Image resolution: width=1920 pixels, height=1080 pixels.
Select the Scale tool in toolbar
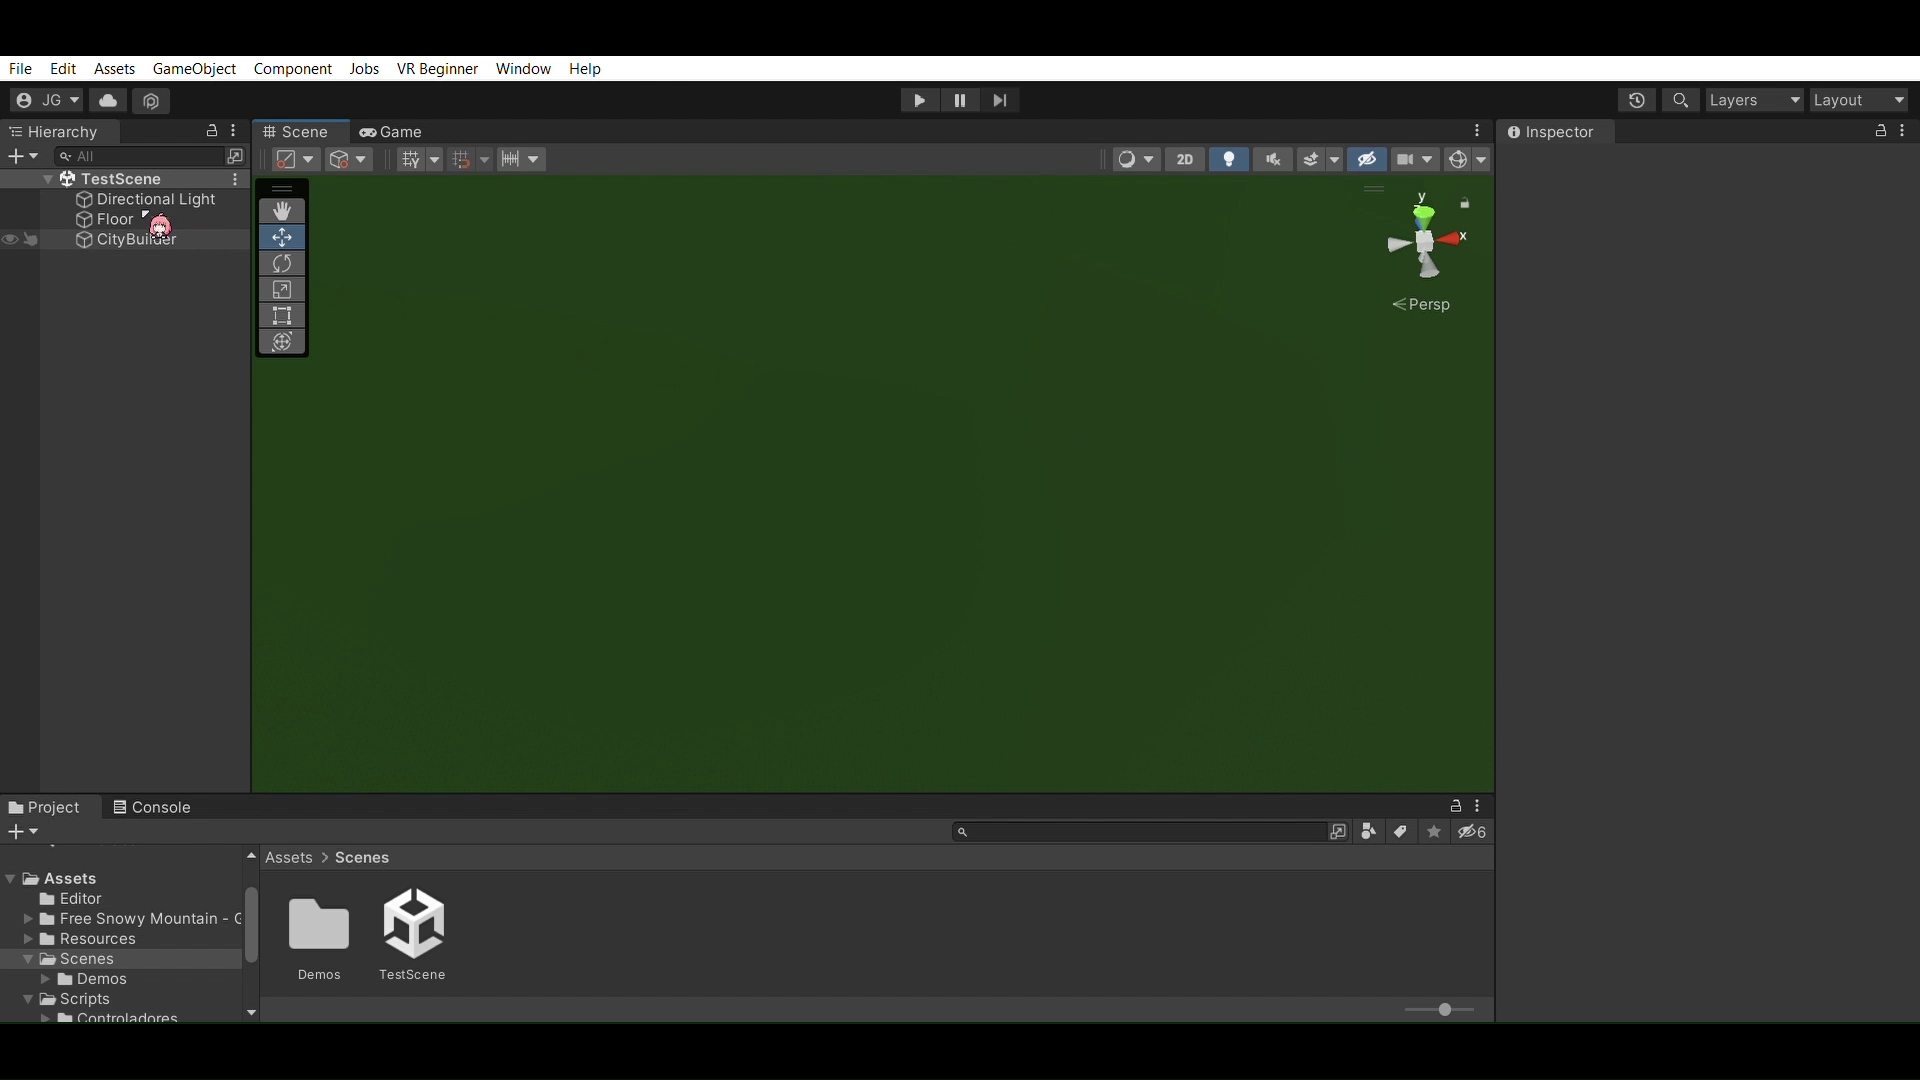tap(282, 290)
